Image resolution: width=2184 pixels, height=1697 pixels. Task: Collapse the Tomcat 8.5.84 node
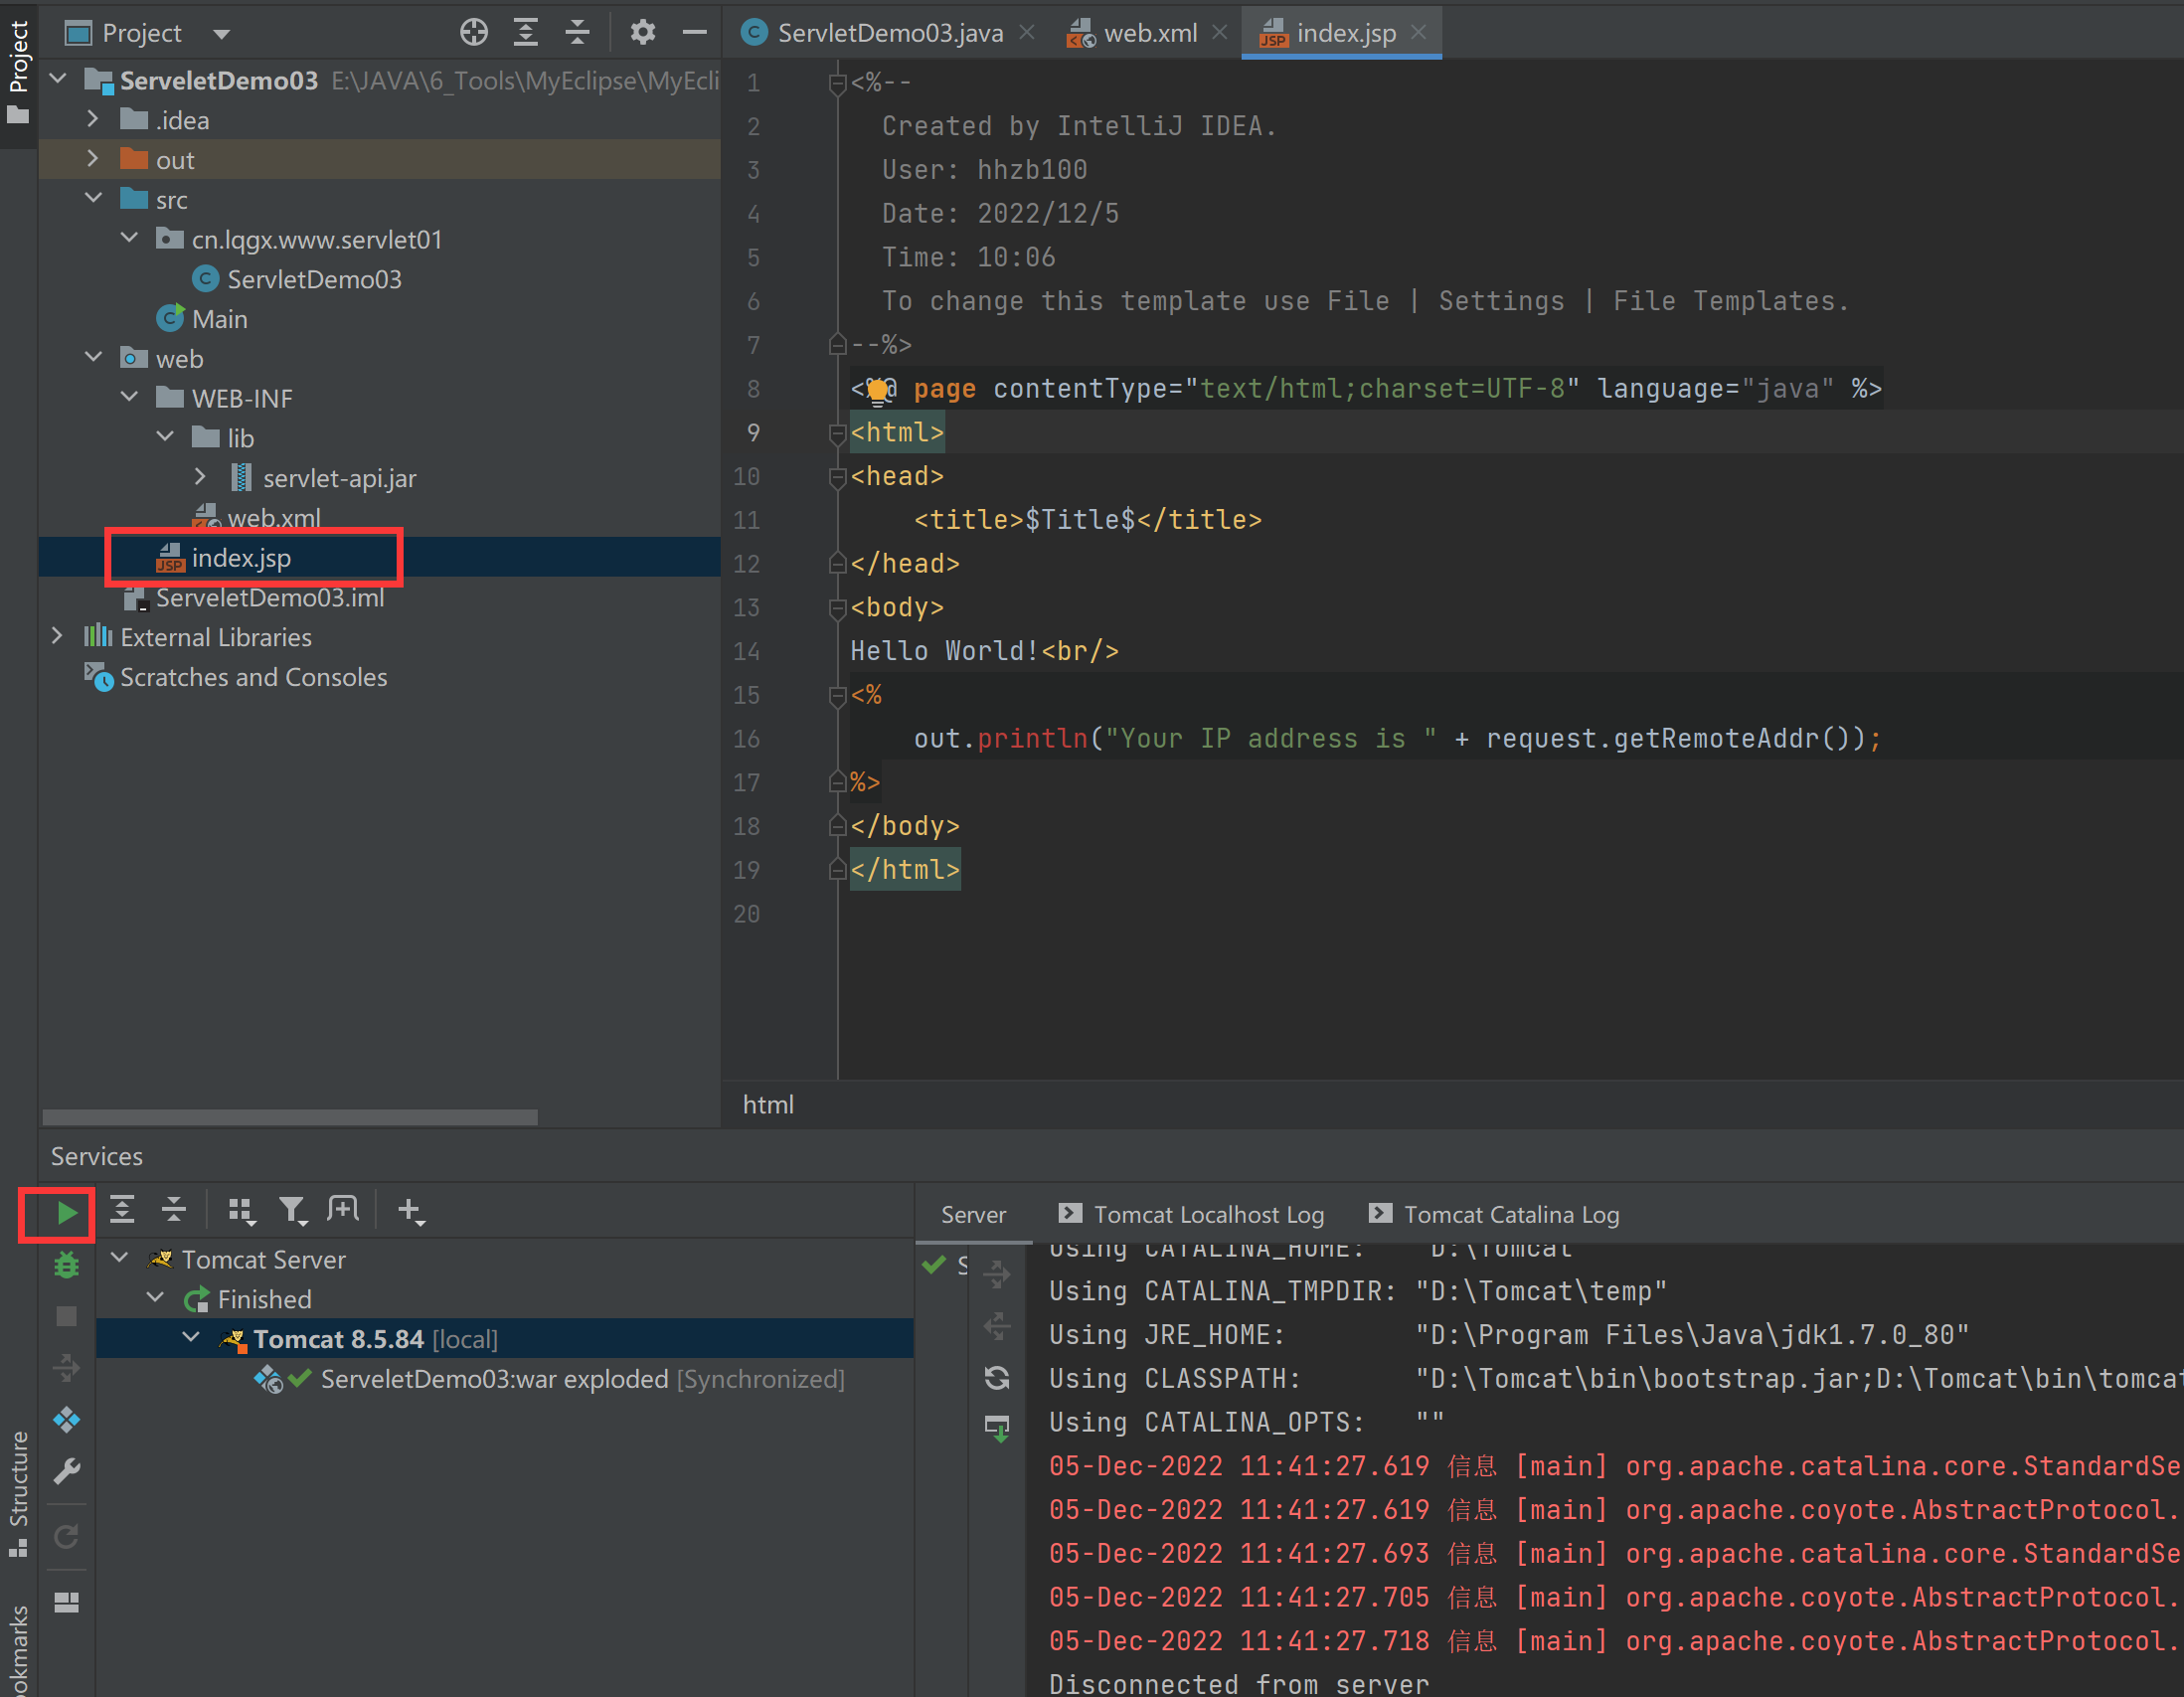pos(191,1338)
